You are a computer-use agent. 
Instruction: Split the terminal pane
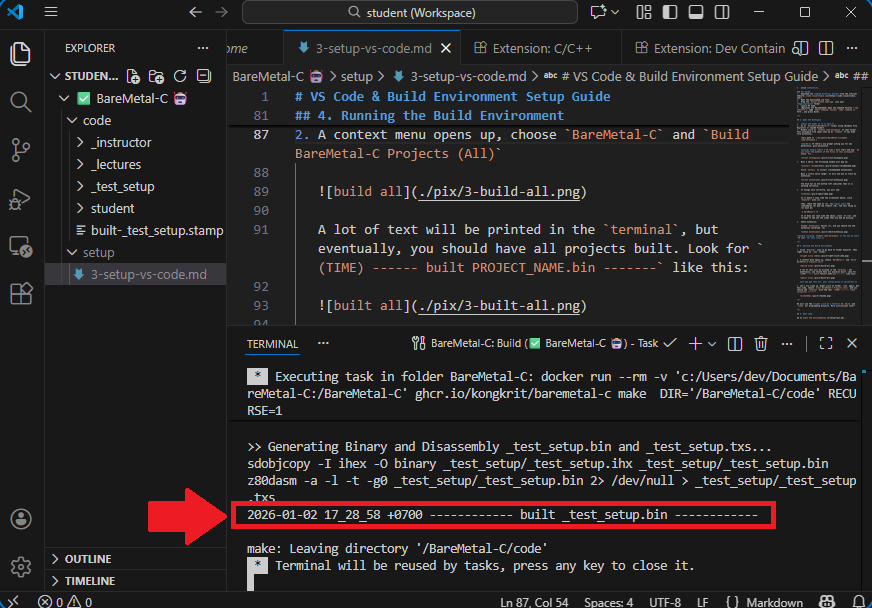coord(735,343)
